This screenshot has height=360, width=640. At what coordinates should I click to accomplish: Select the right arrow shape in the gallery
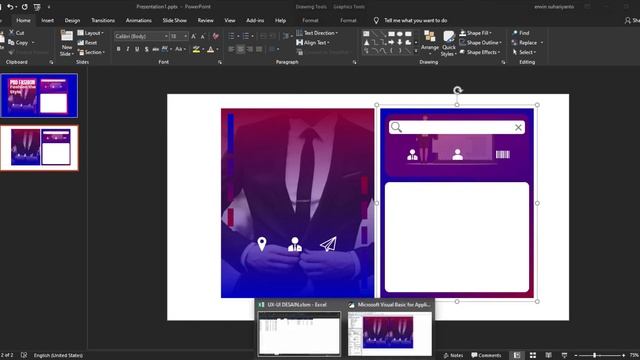coord(391,42)
